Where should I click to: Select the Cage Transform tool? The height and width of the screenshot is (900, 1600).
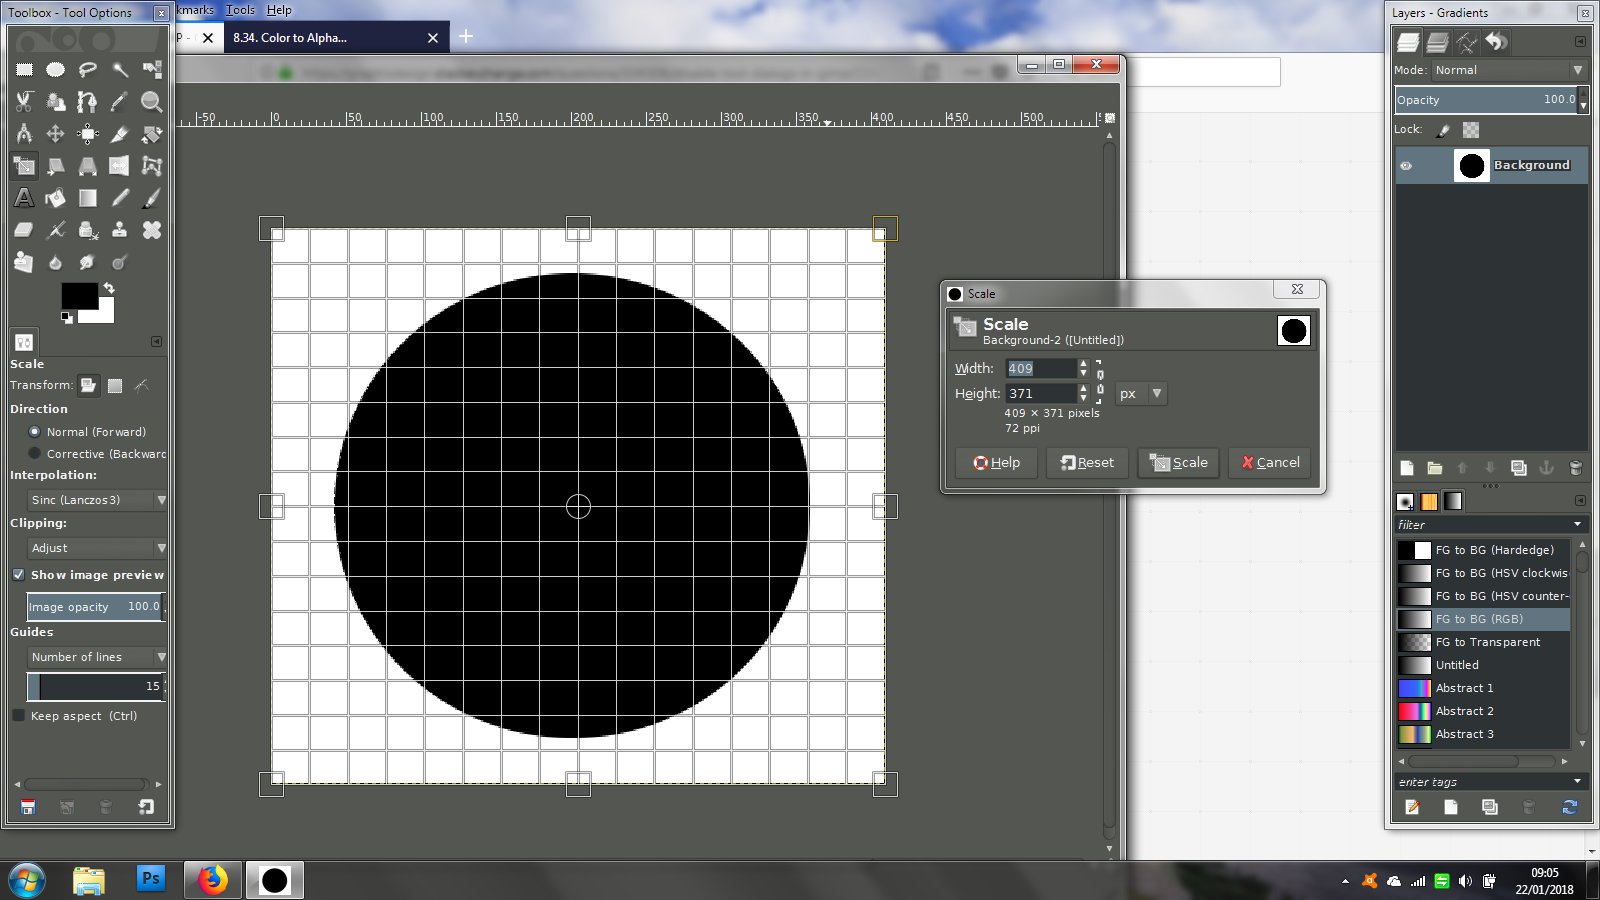tap(152, 166)
